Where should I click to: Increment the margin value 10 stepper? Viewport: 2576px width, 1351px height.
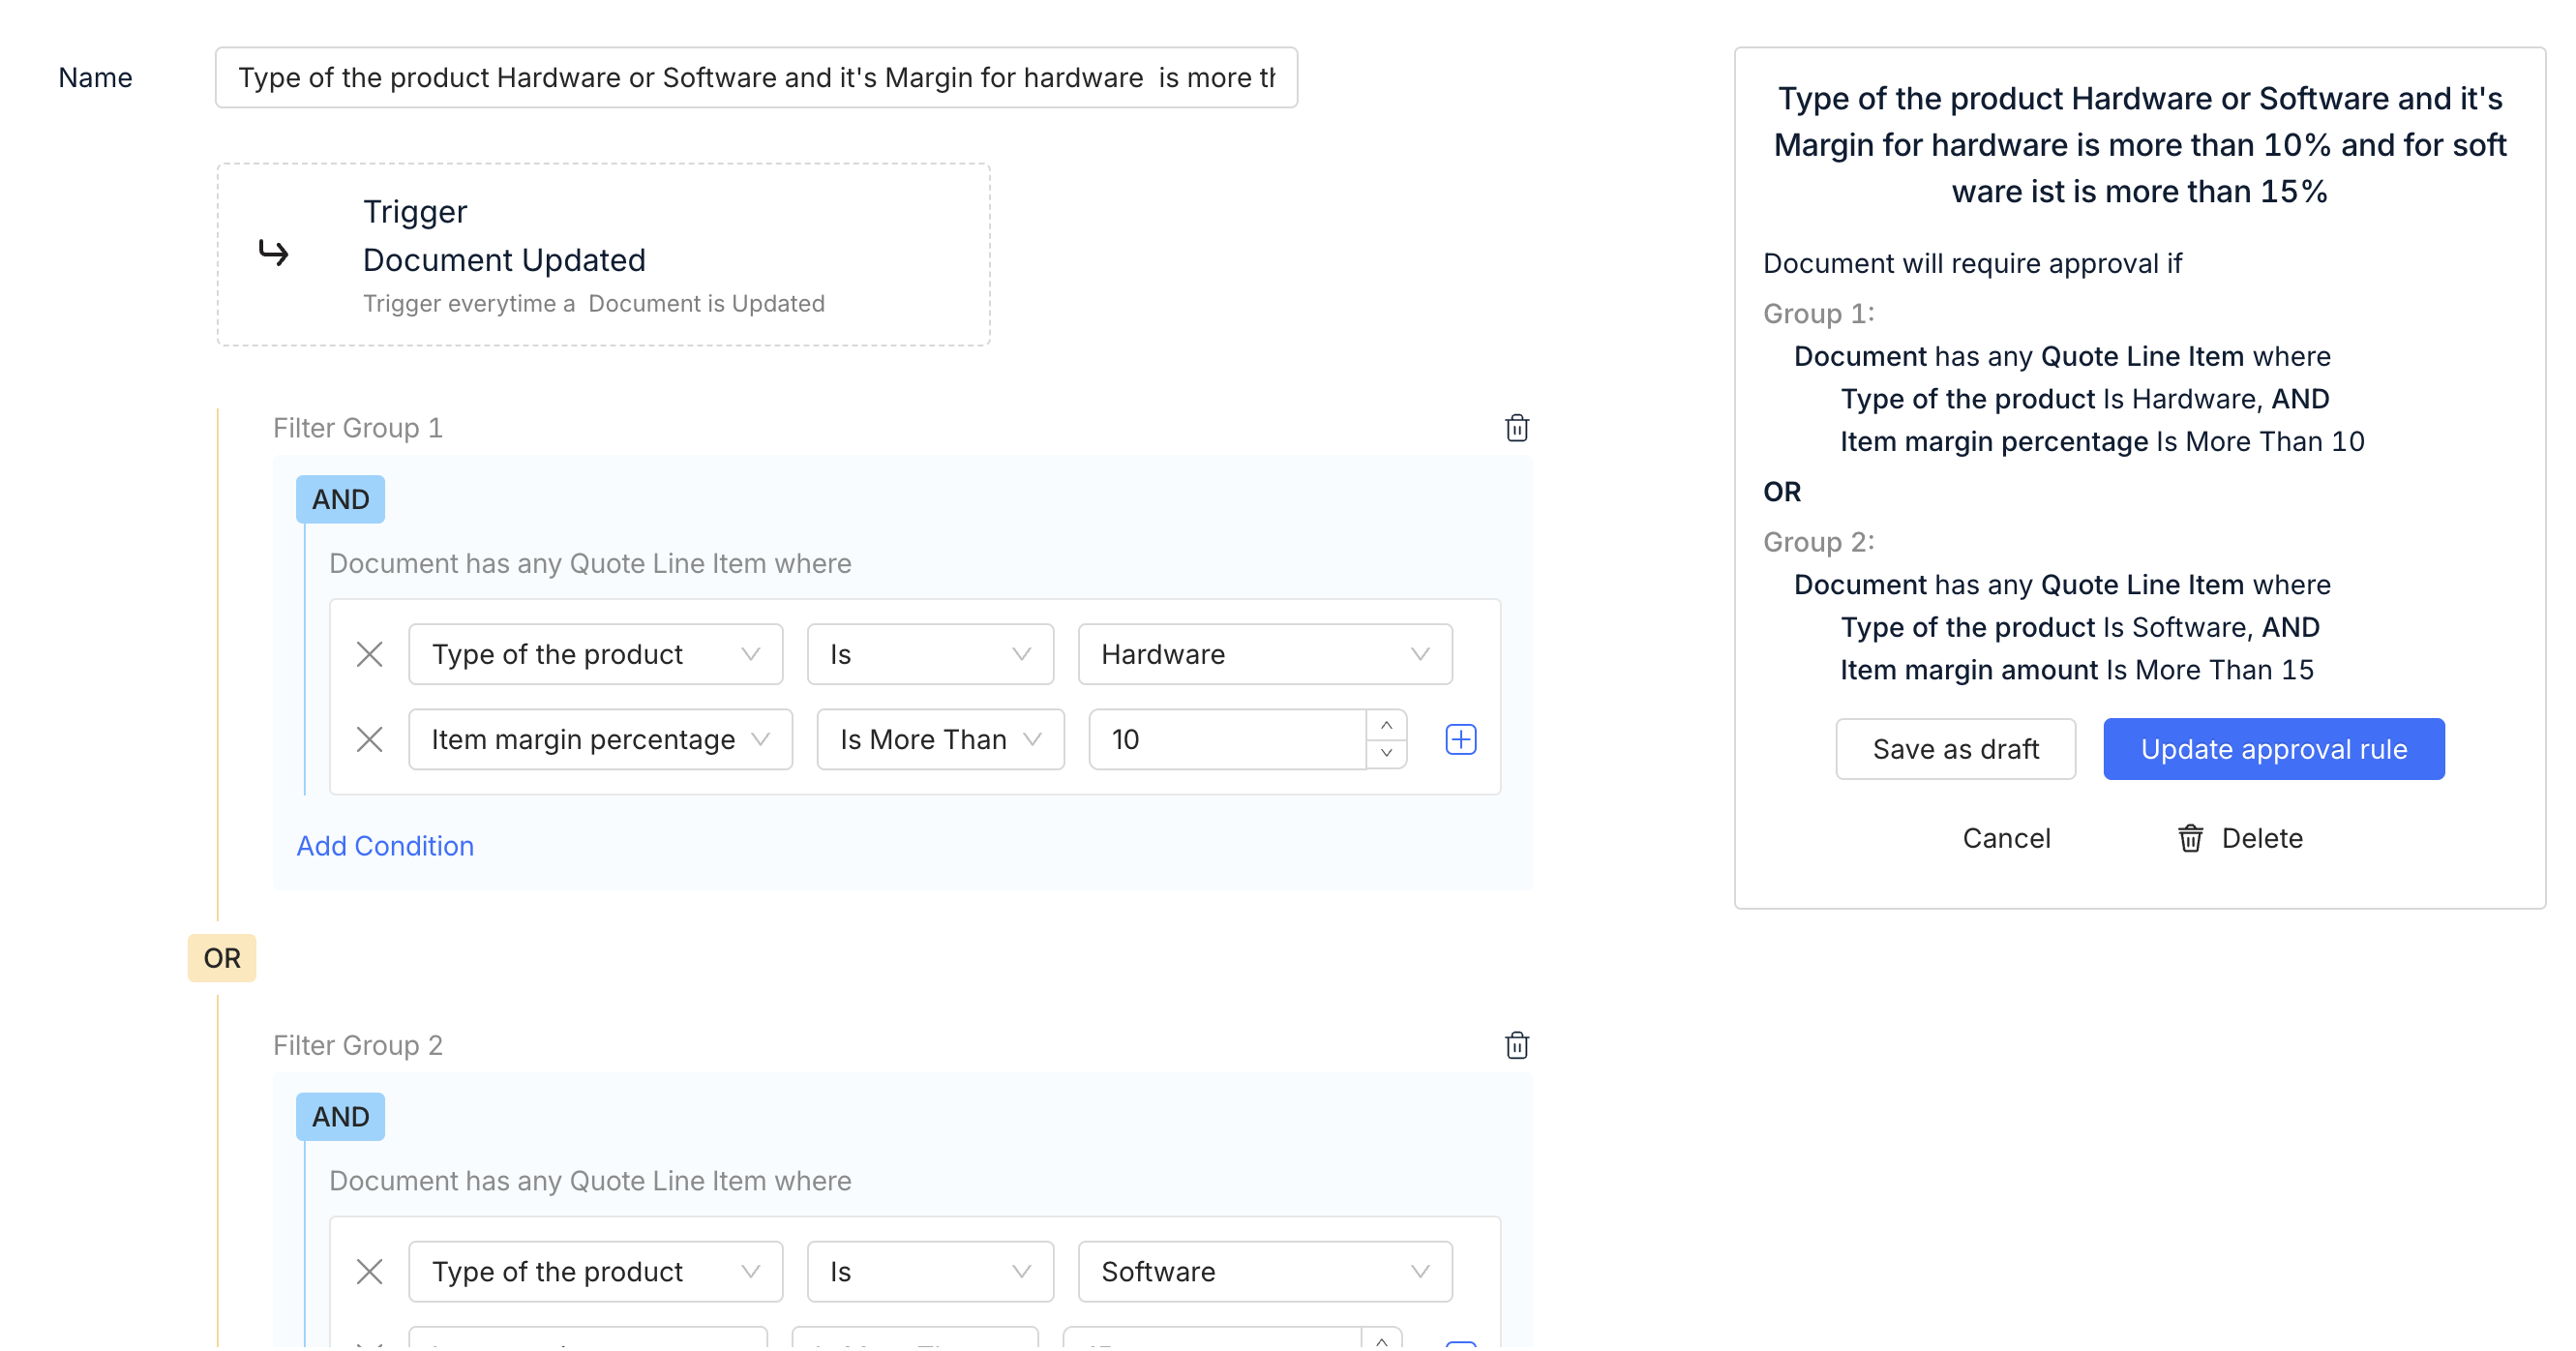(x=1386, y=725)
